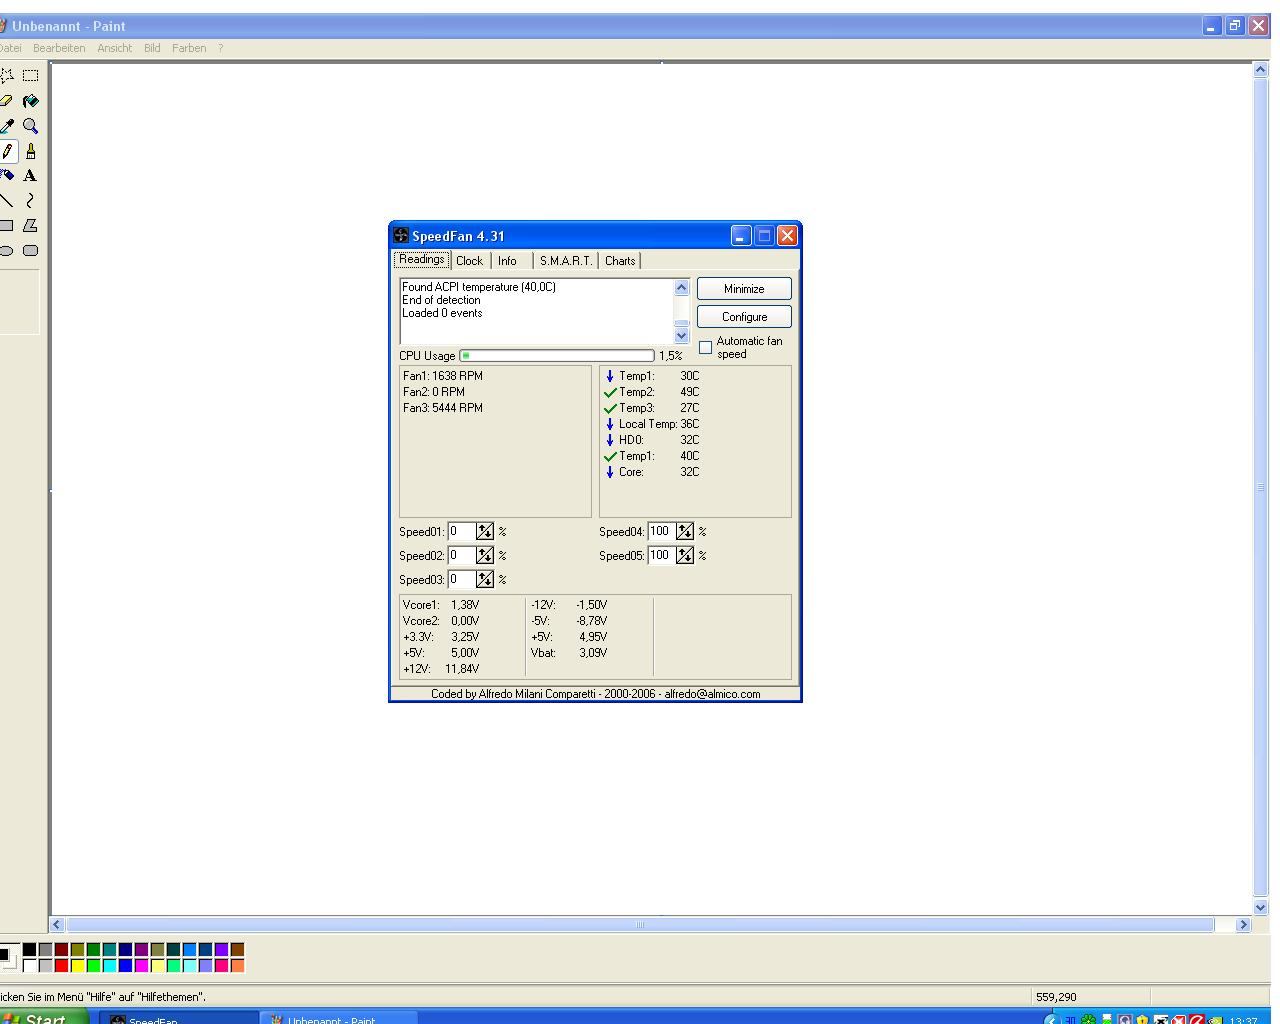Enable the Automatic fan speed checkbox

pos(706,347)
